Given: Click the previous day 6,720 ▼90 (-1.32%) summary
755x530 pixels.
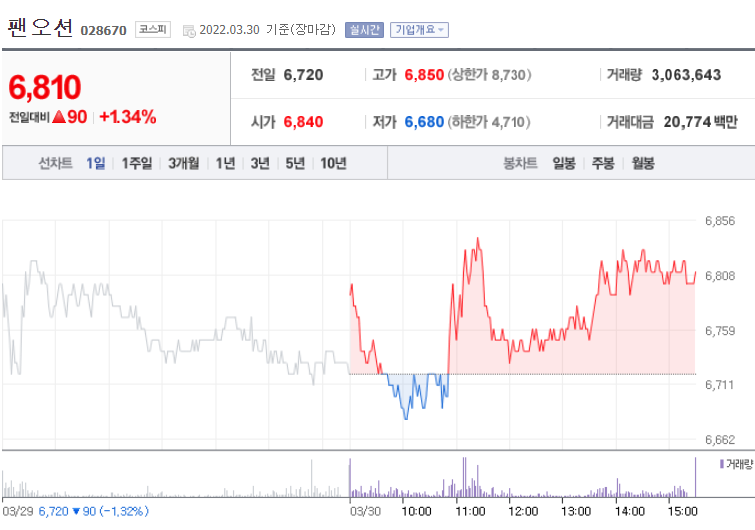Looking at the screenshot, I should click(93, 511).
